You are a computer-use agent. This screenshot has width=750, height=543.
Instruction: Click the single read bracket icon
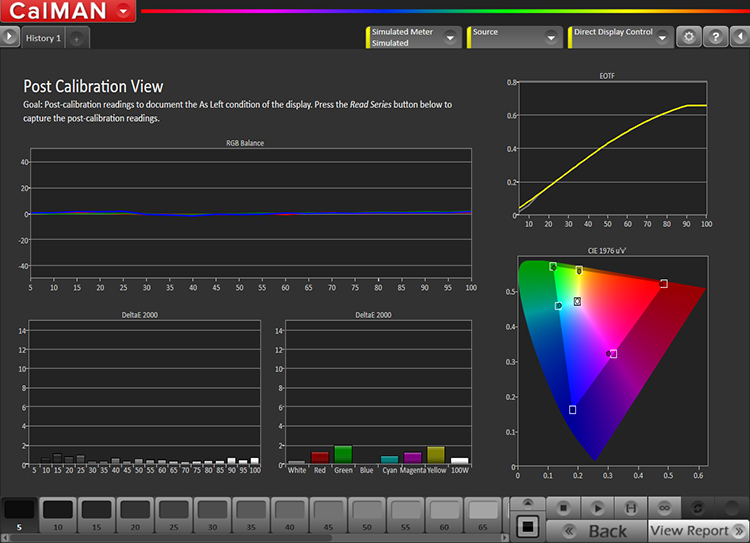630,507
